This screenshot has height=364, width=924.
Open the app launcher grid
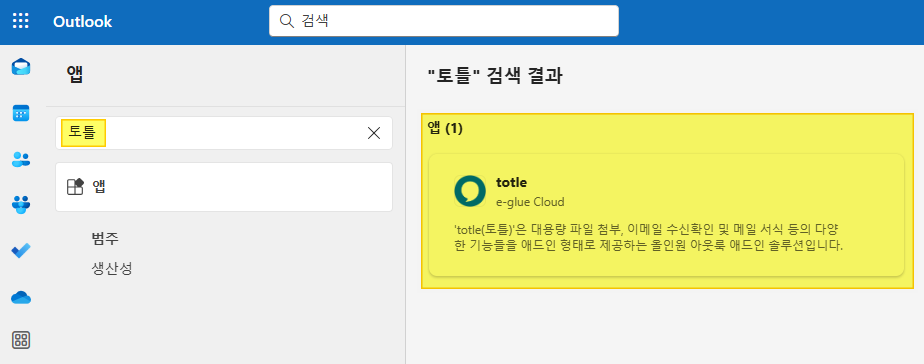pos(21,22)
